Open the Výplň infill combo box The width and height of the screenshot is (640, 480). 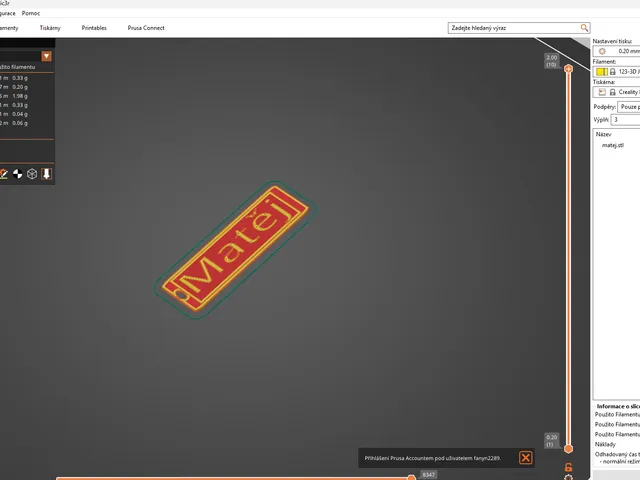[x=625, y=120]
